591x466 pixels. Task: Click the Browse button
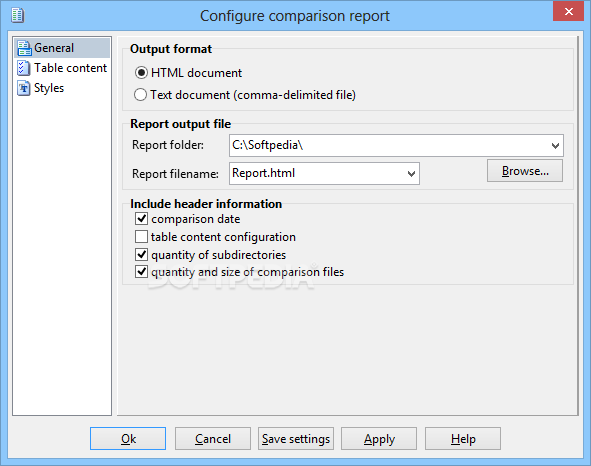[525, 171]
